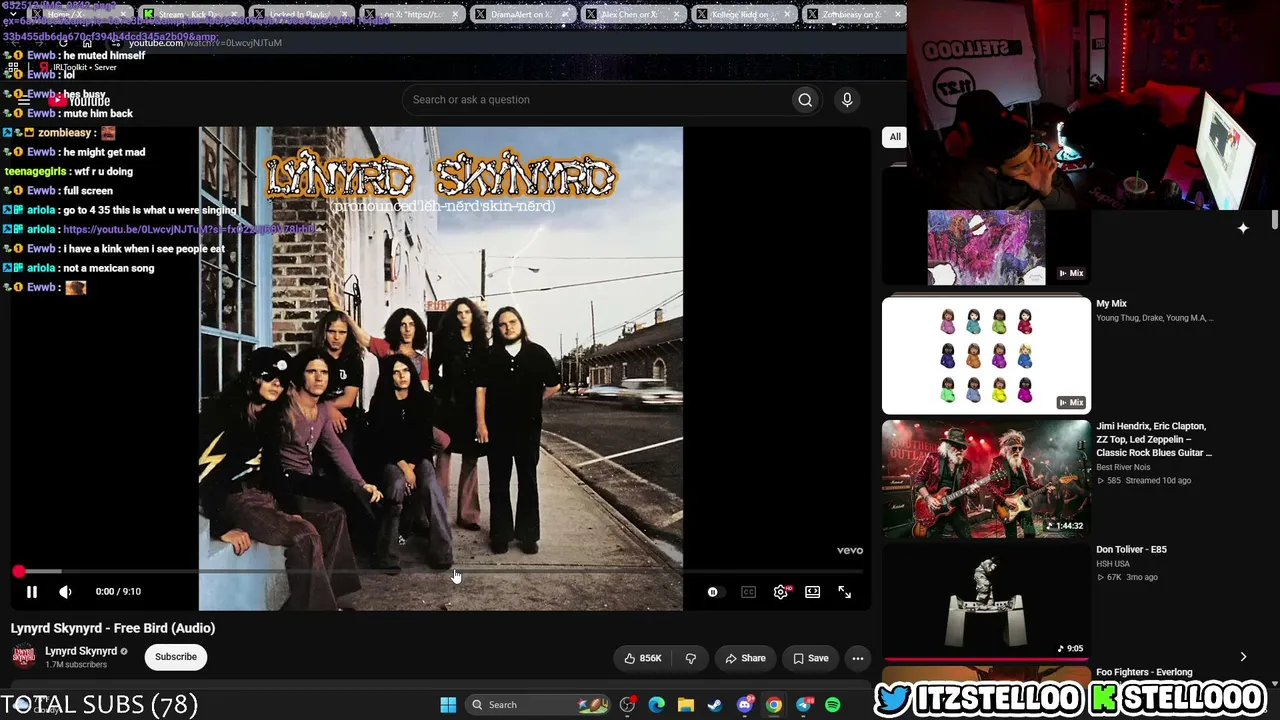Open Telegram from the taskbar
1280x720 pixels.
click(x=804, y=705)
